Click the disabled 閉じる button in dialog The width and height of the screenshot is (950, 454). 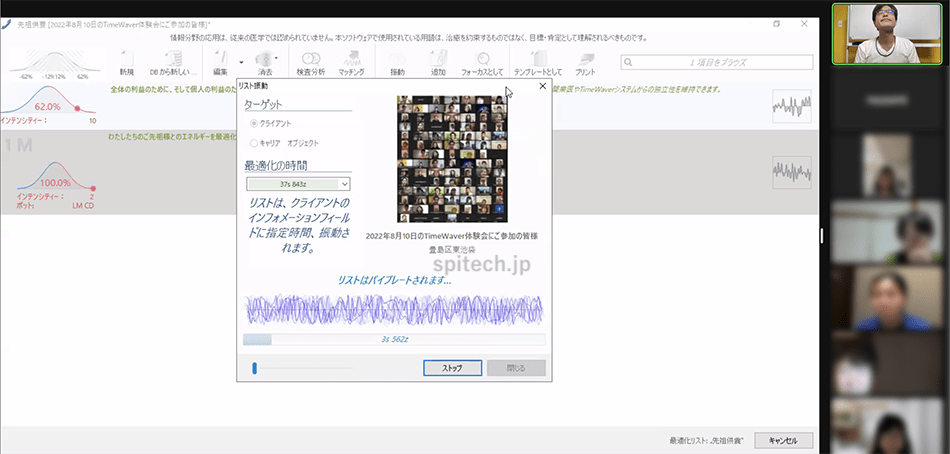[x=516, y=368]
